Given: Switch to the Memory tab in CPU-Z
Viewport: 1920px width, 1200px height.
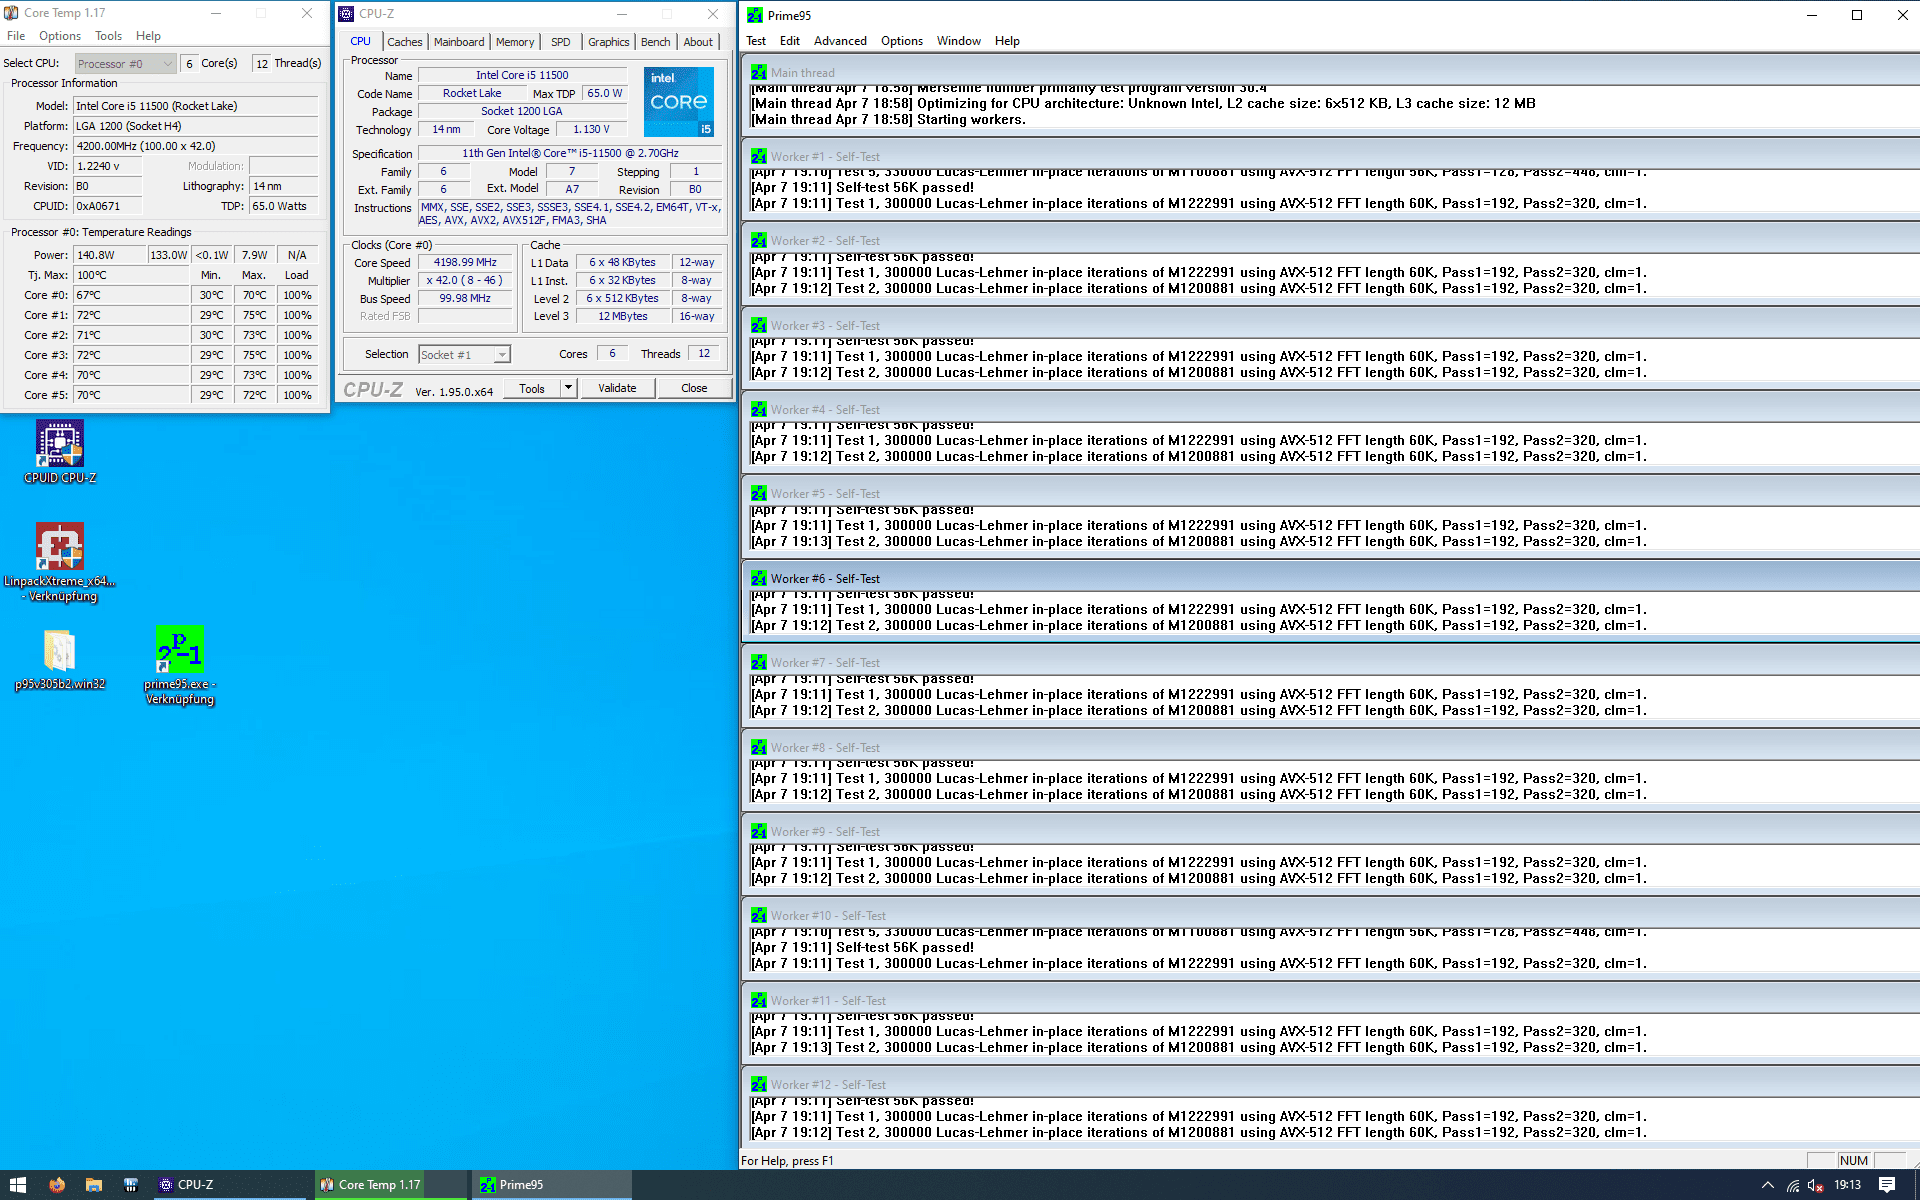Looking at the screenshot, I should tap(515, 42).
